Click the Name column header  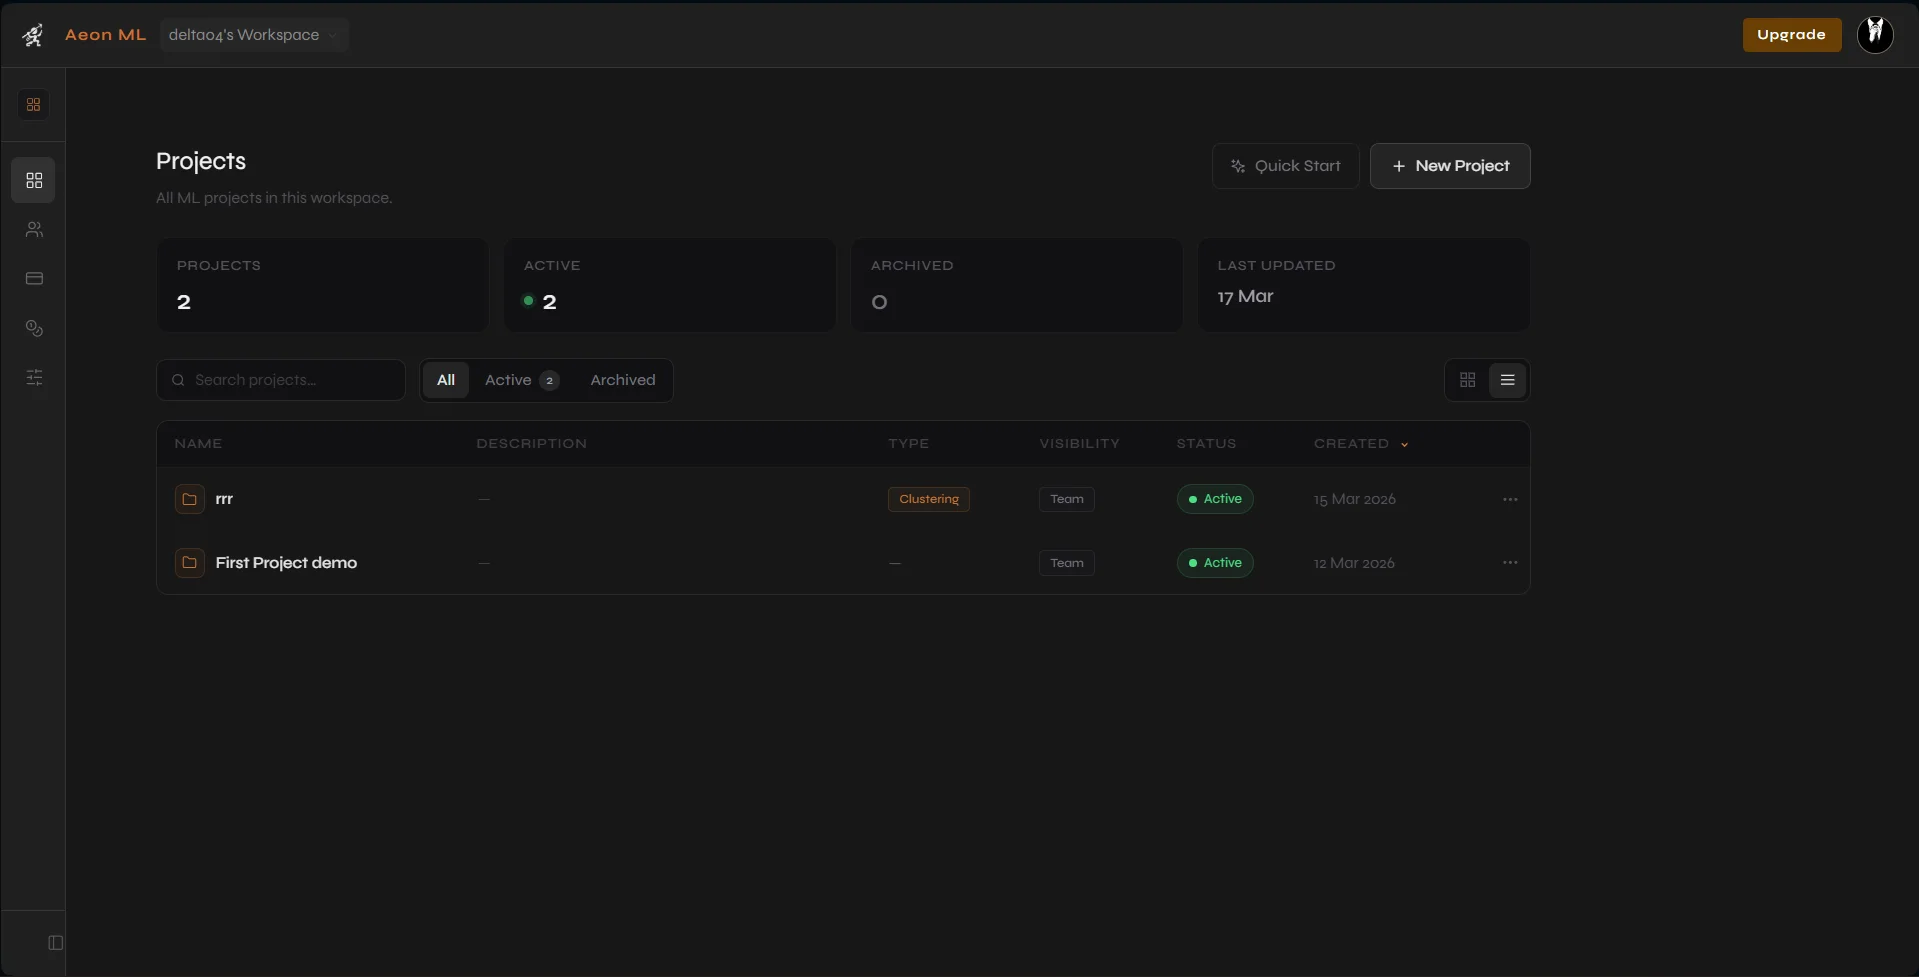(x=198, y=443)
